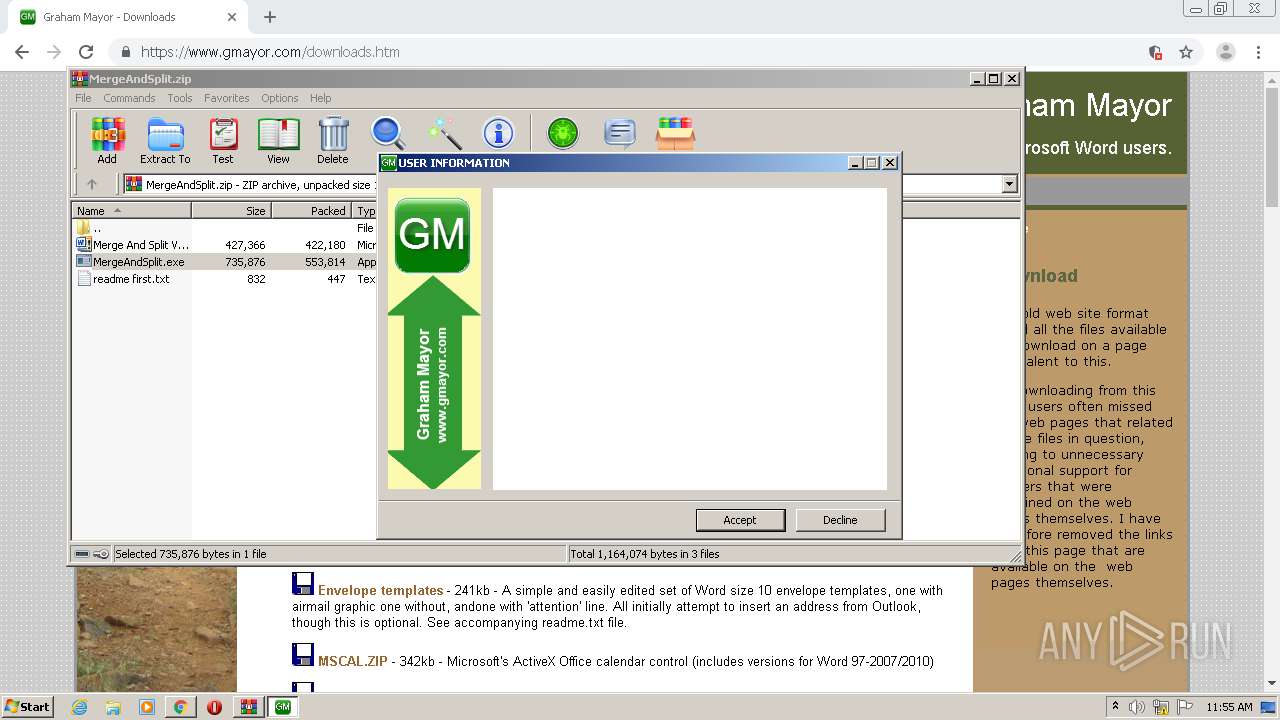Open a new Chrome tab
This screenshot has width=1280, height=720.
pyautogui.click(x=270, y=17)
